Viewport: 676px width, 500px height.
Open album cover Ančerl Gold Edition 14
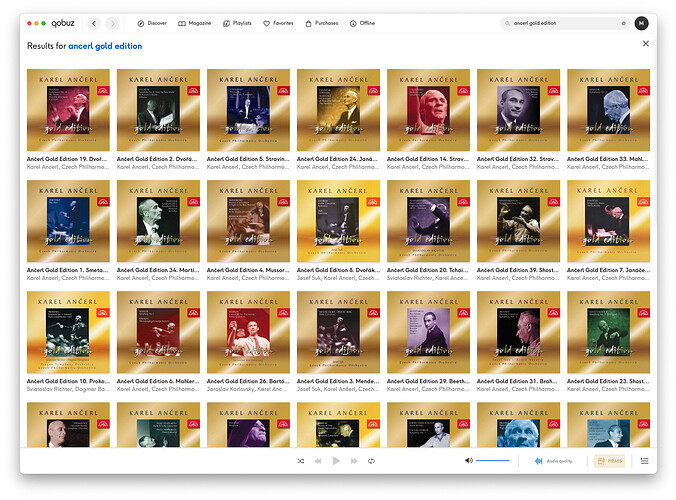(429, 110)
